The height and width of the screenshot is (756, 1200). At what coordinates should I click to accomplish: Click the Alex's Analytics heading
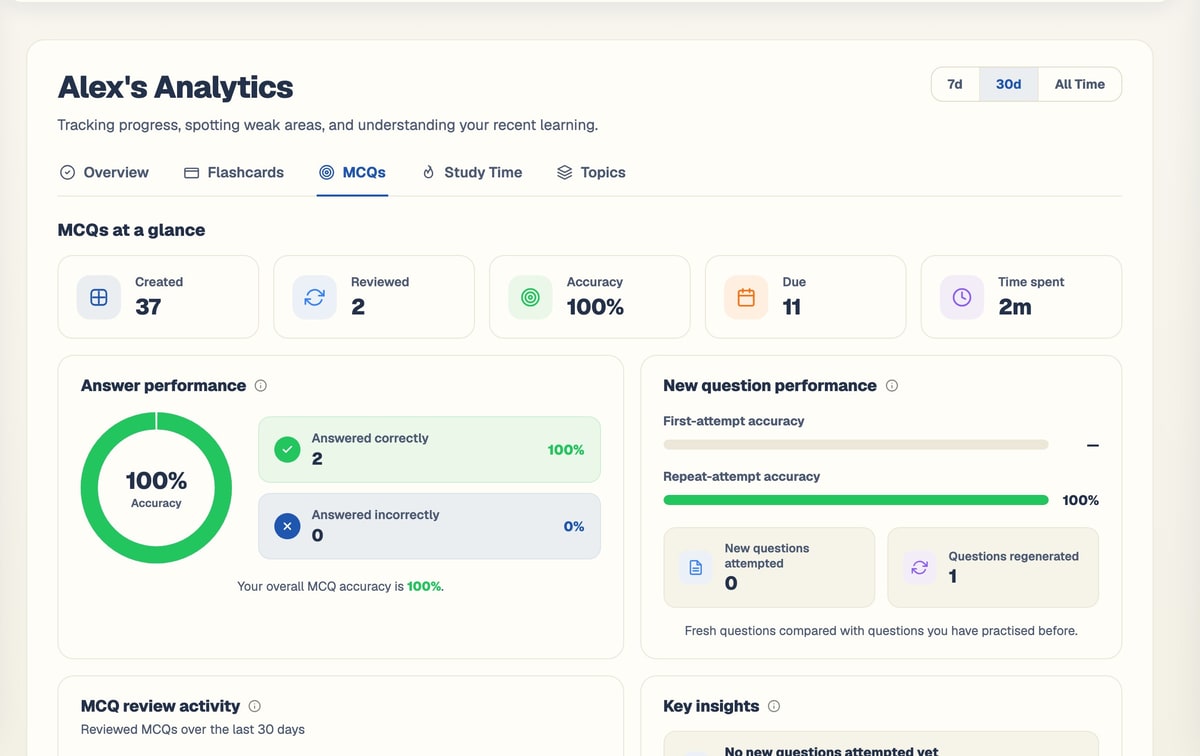(176, 87)
